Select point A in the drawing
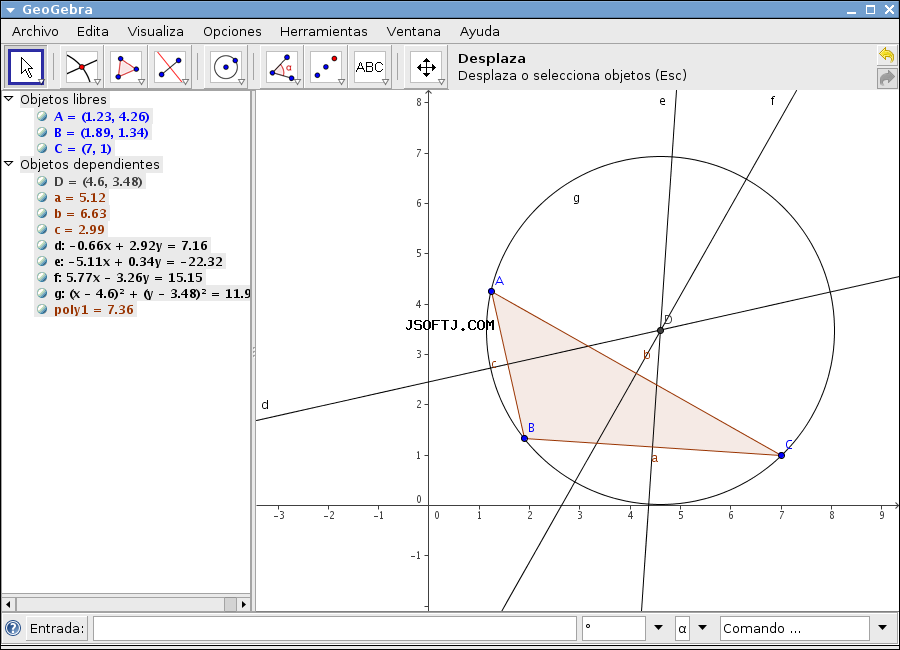Viewport: 900px width, 650px height. [x=491, y=292]
